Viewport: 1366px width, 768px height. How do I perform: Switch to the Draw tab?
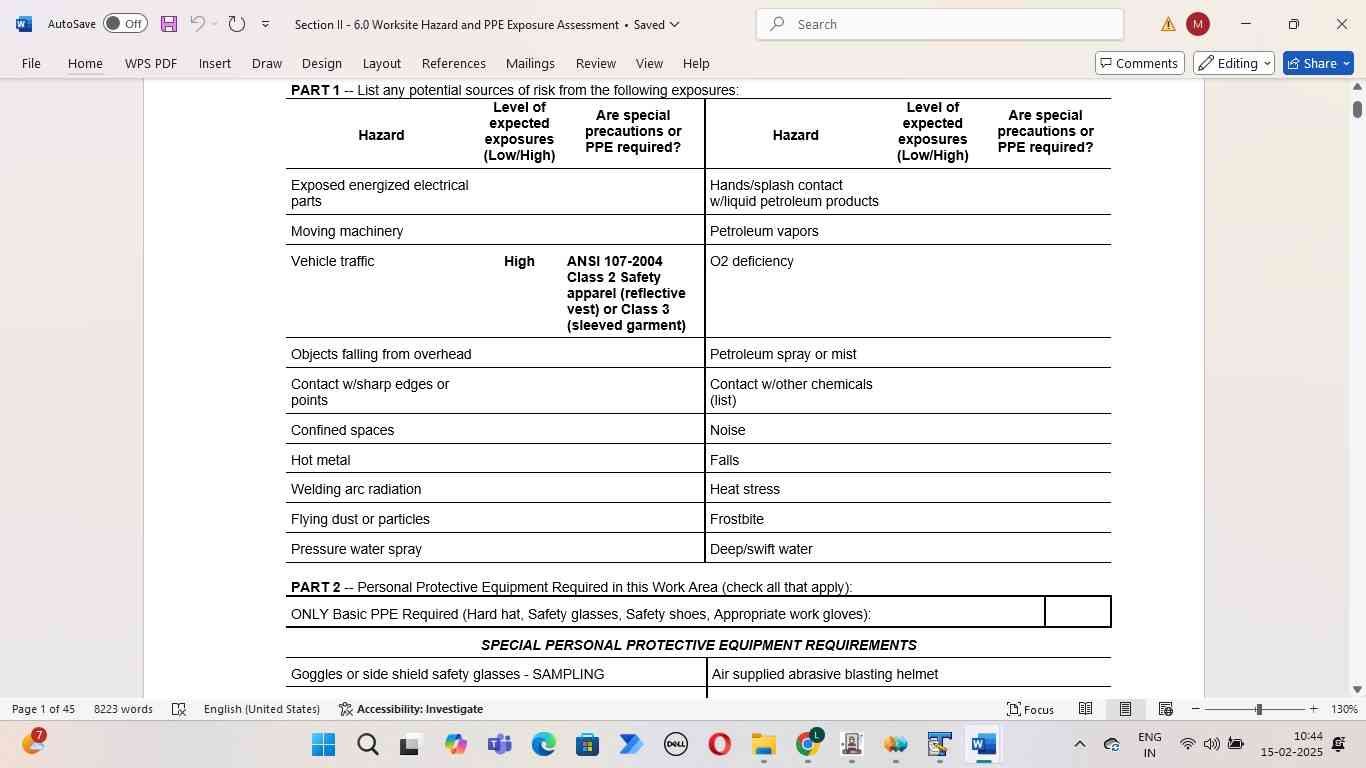[x=266, y=63]
